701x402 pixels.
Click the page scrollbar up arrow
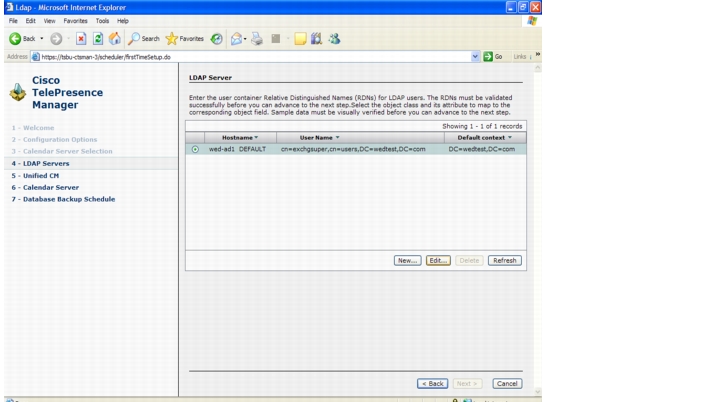(538, 68)
